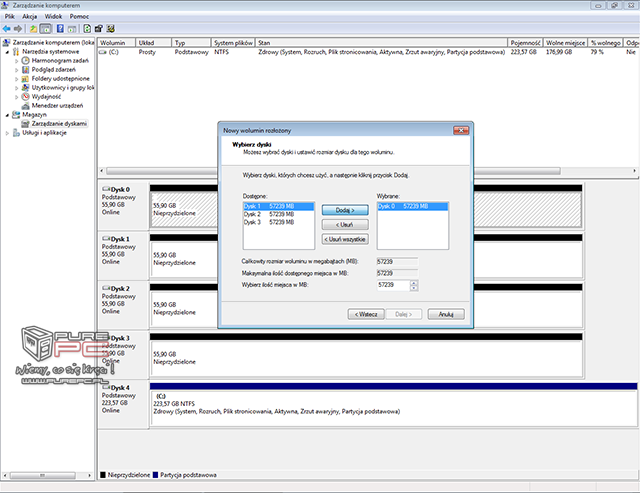Select the Użytkownicy i grupy lokalne icon
Viewport: 640px width, 493px height.
25,87
